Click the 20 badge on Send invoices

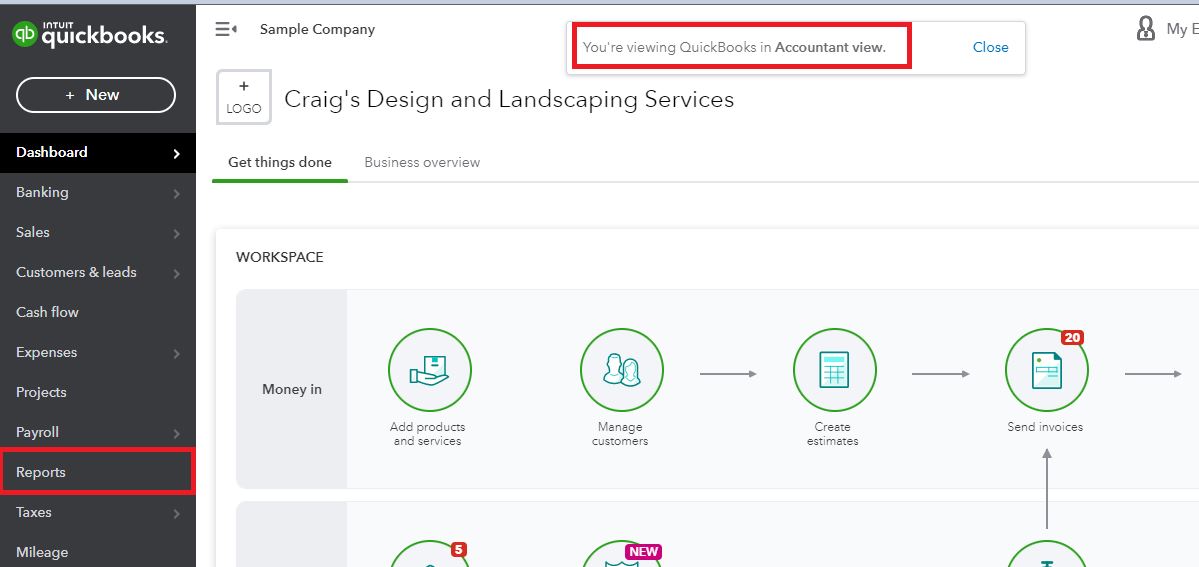tap(1073, 337)
